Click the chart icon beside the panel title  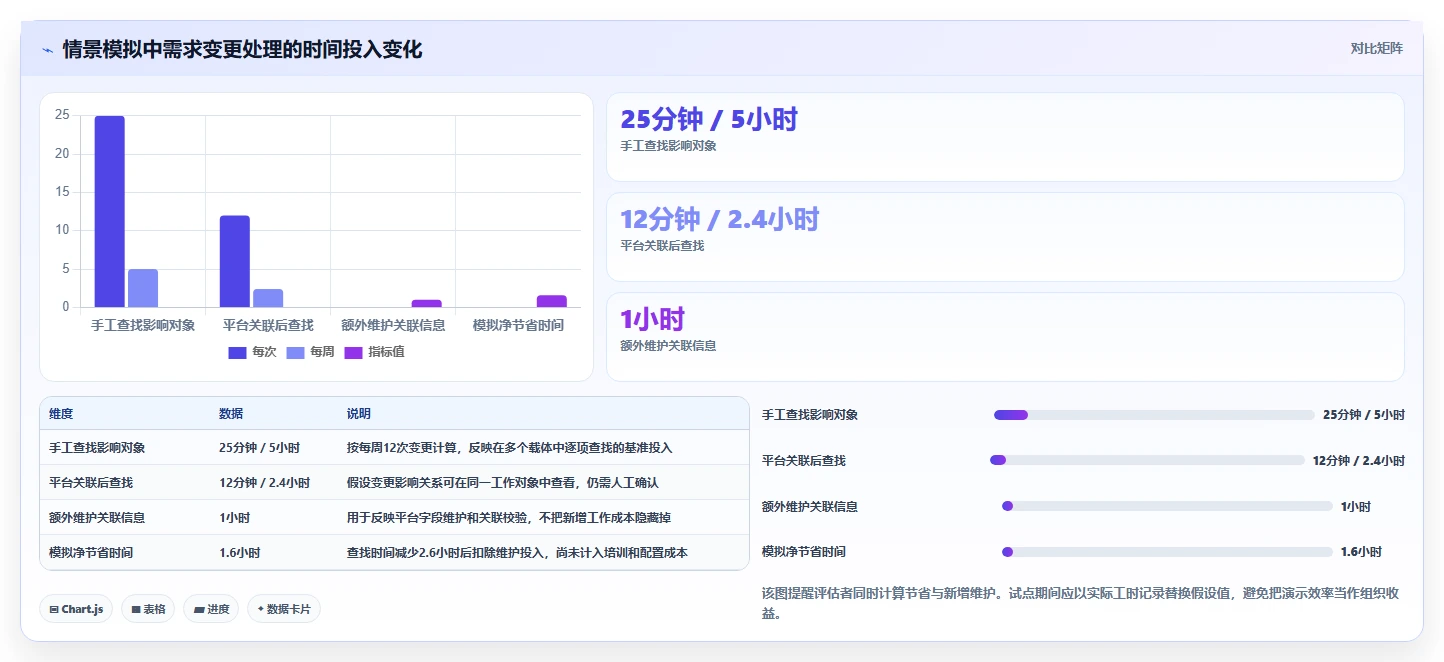47,49
